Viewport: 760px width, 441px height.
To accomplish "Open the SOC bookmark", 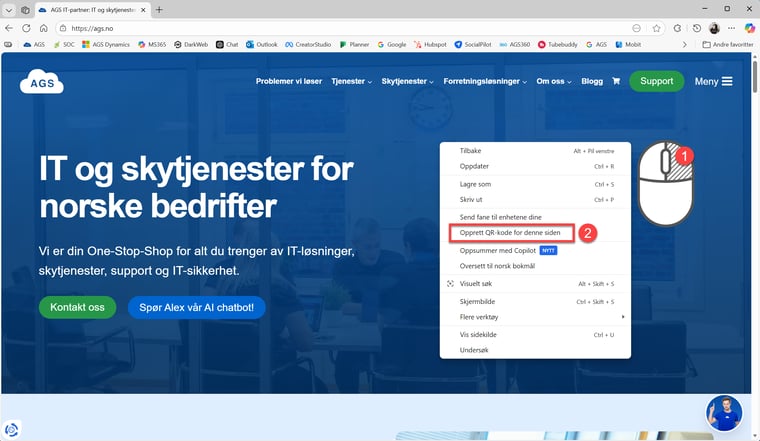I will coord(64,44).
